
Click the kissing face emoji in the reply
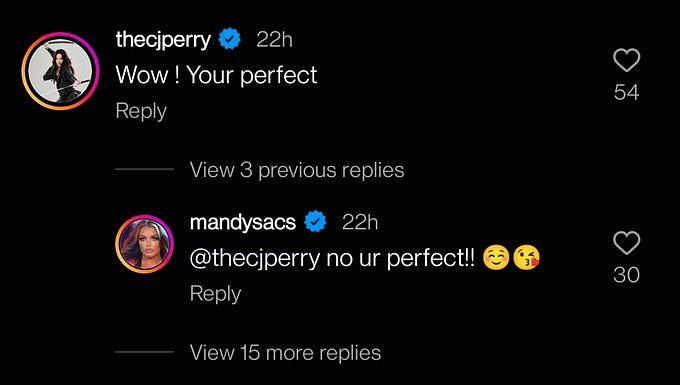point(526,258)
